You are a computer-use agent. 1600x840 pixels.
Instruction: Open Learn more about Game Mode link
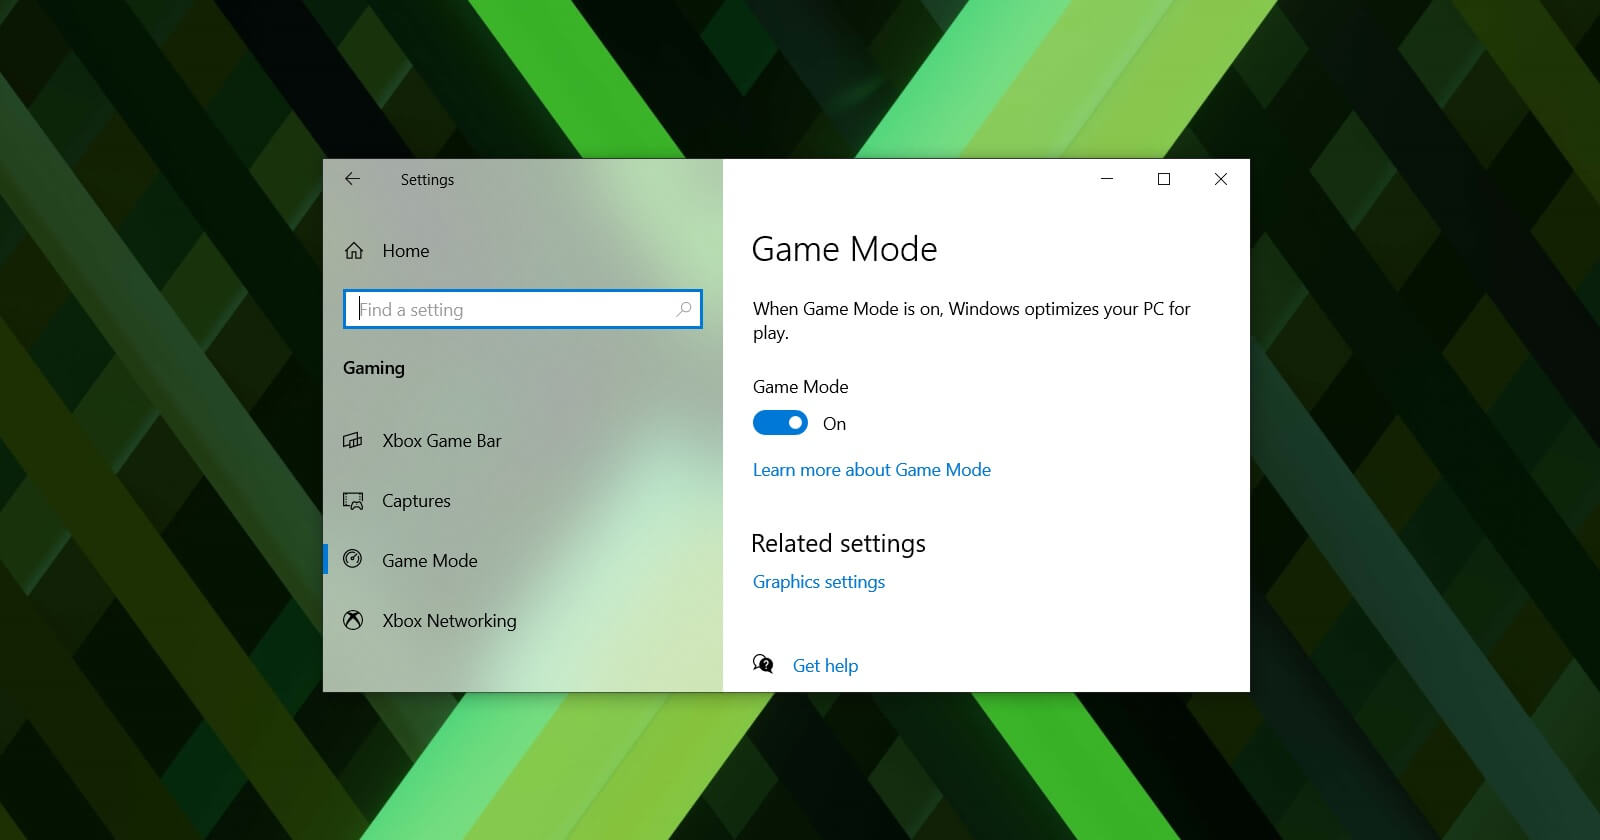[871, 470]
